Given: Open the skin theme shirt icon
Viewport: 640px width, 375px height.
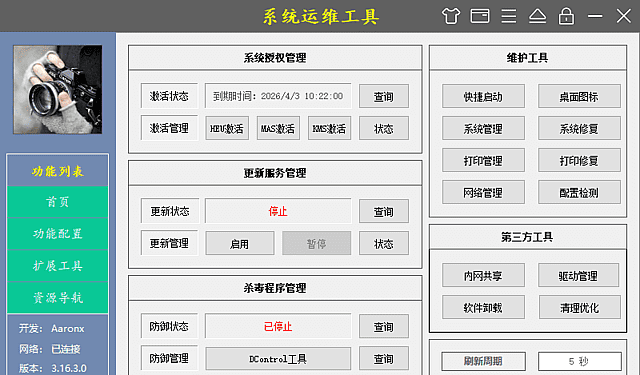Looking at the screenshot, I should (451, 16).
